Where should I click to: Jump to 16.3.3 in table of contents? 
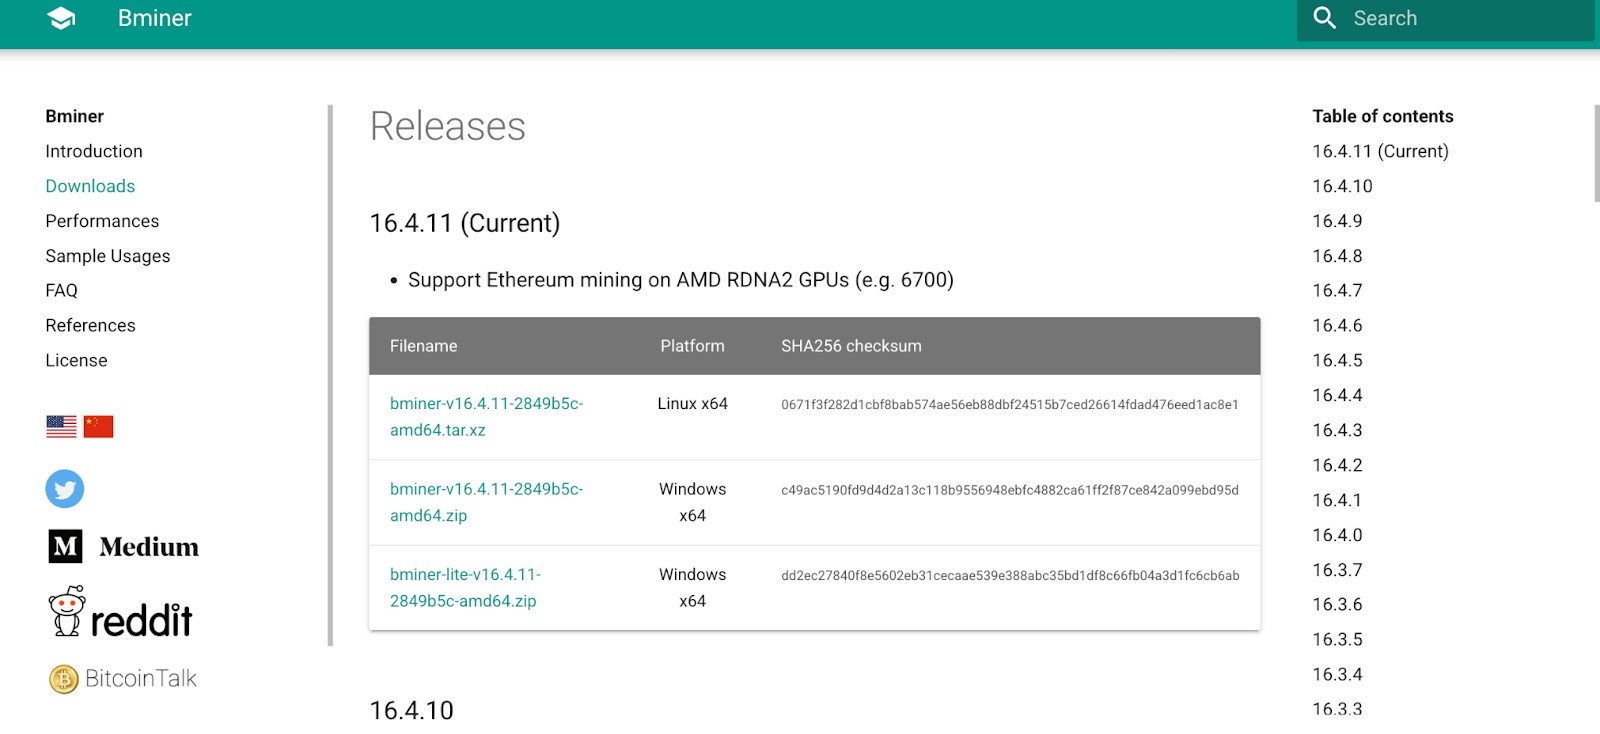(x=1337, y=709)
